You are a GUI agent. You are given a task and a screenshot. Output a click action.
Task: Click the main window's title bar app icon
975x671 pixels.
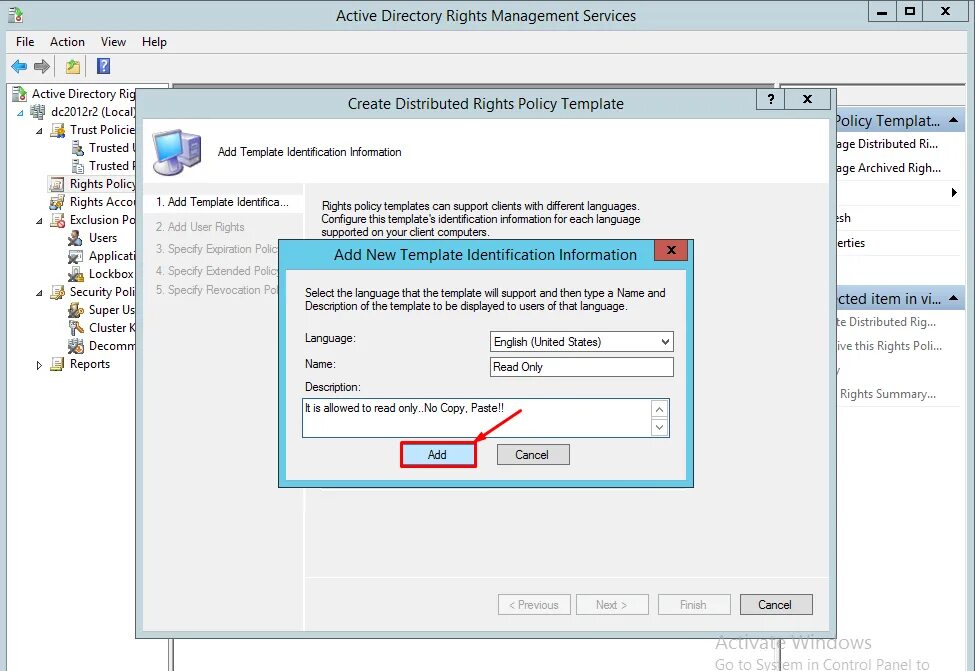(16, 14)
